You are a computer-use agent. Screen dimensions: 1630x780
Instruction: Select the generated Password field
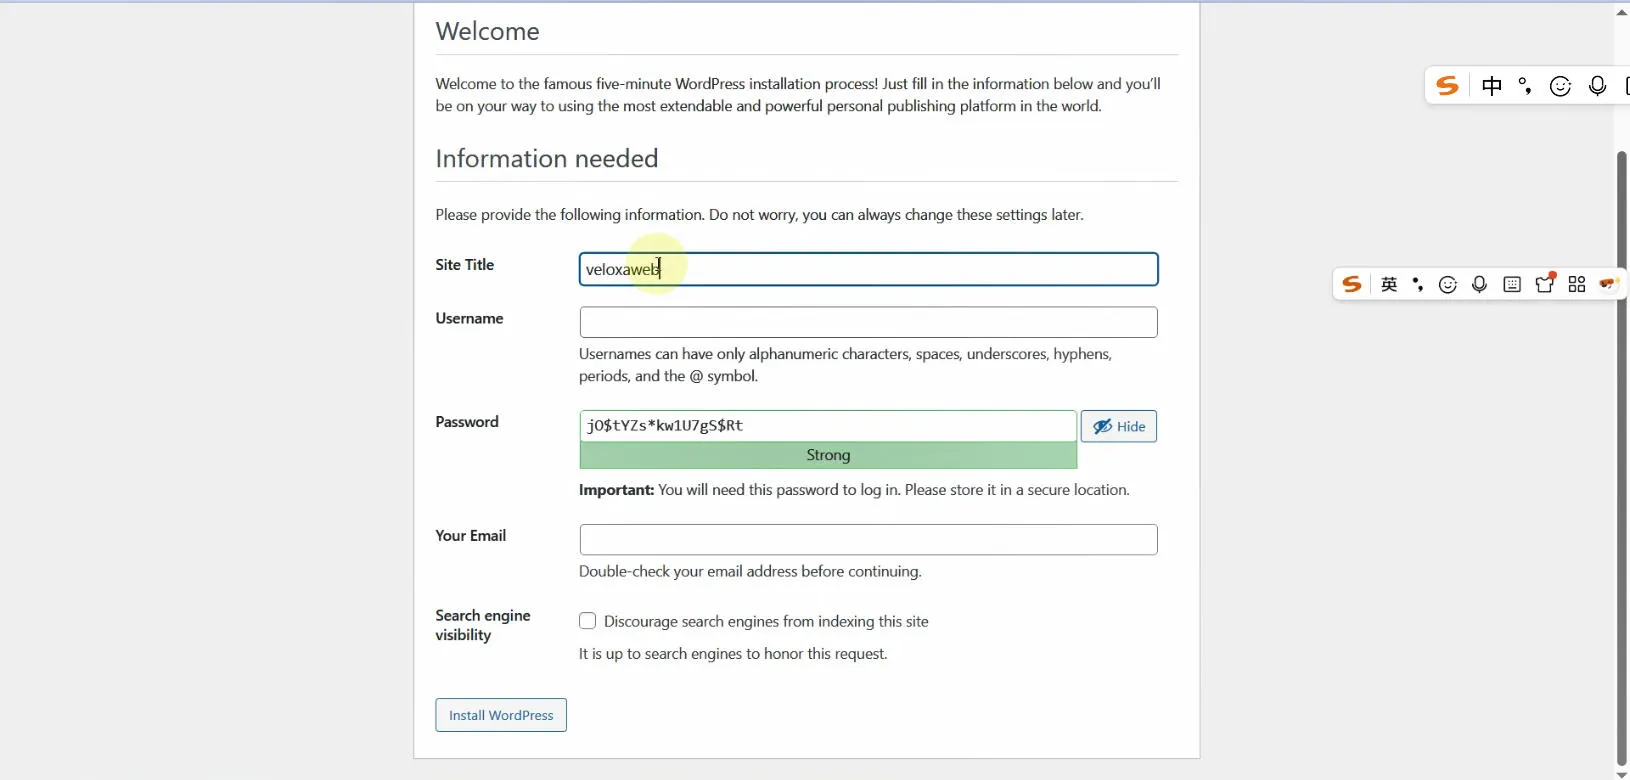[827, 426]
